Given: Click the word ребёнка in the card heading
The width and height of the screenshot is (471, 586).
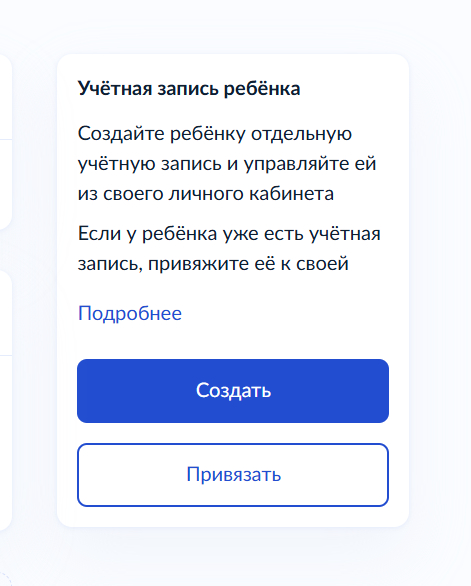Looking at the screenshot, I should (262, 89).
